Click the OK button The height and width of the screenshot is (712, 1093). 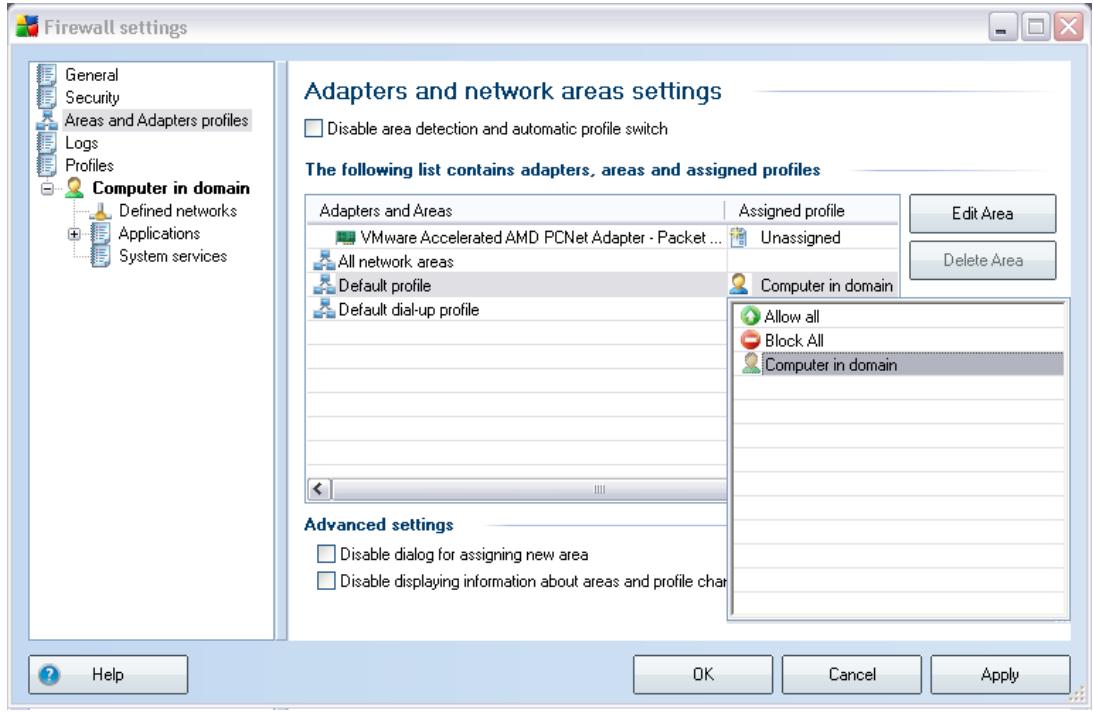pos(703,674)
